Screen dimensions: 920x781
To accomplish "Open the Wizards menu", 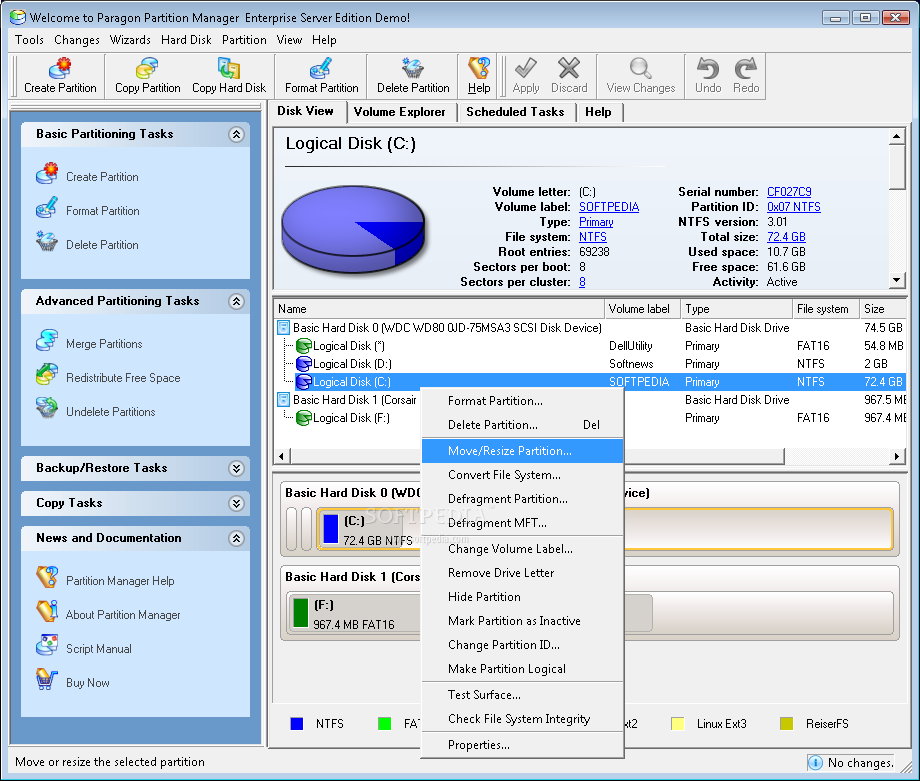I will pyautogui.click(x=130, y=40).
